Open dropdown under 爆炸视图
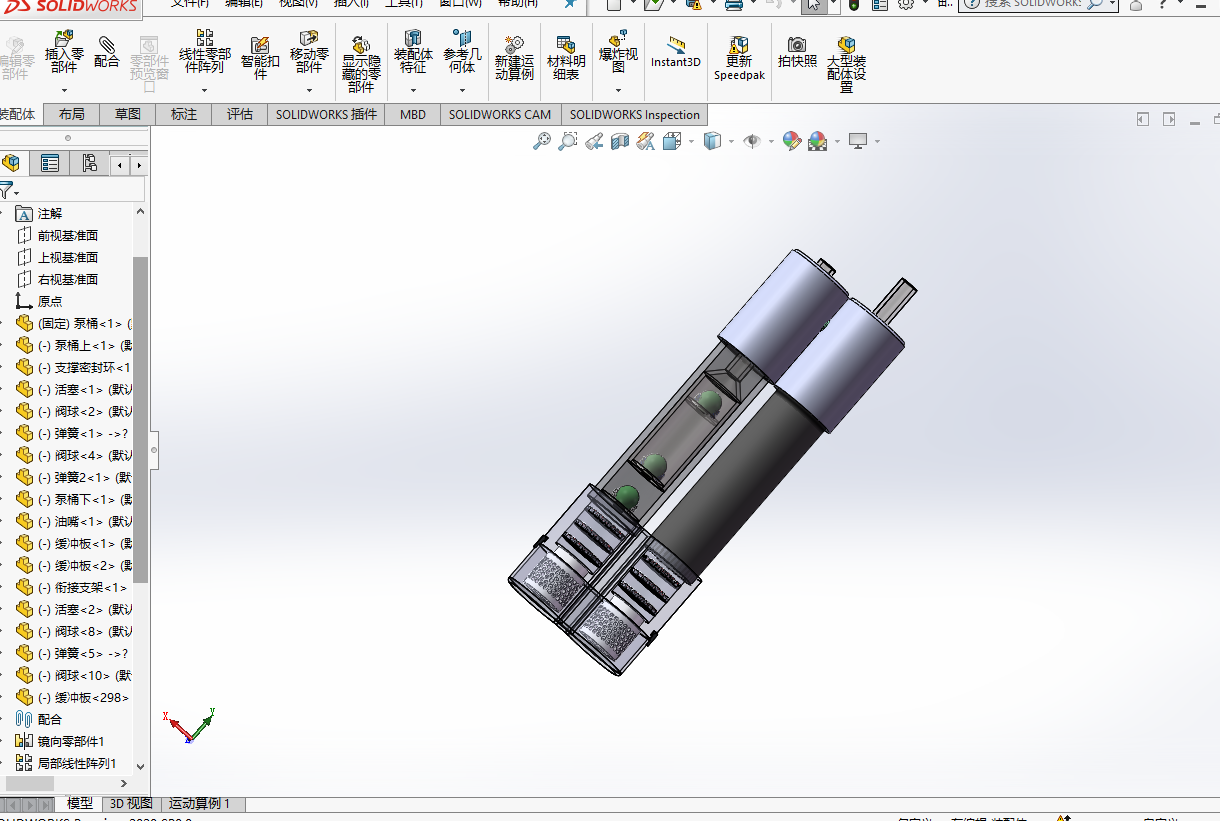 (x=618, y=90)
